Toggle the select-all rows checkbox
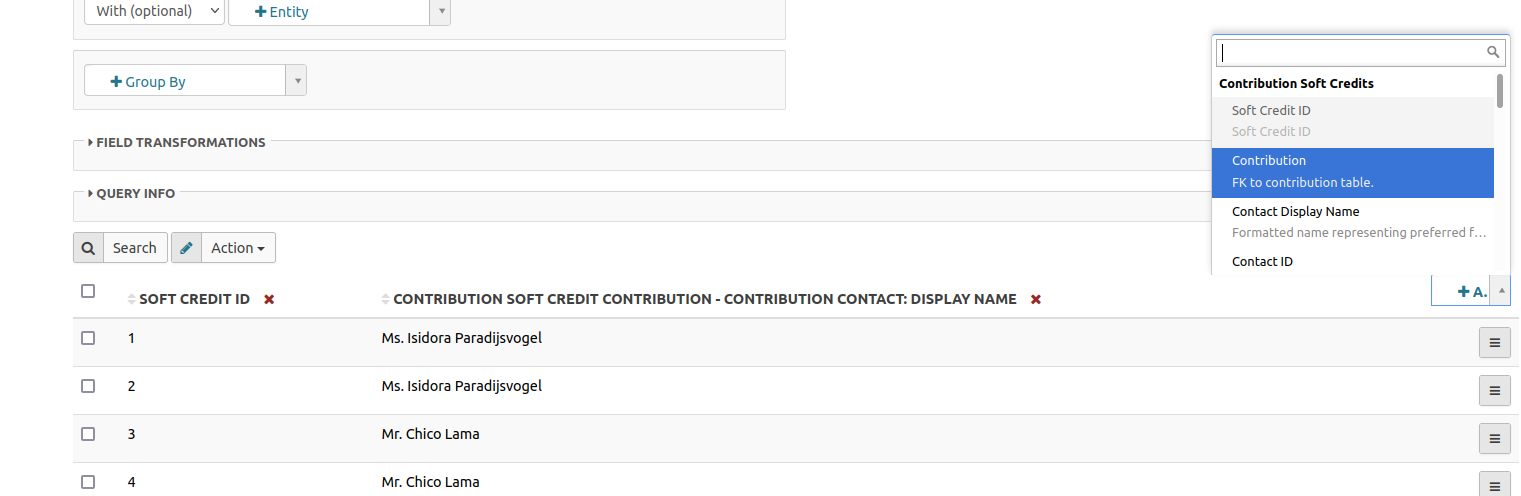1521x496 pixels. click(x=88, y=291)
